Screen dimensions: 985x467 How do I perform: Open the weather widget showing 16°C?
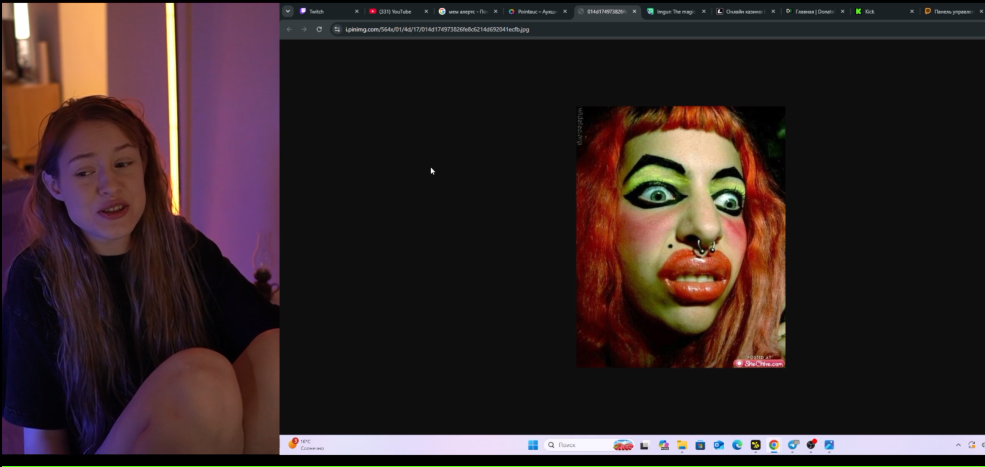point(307,444)
